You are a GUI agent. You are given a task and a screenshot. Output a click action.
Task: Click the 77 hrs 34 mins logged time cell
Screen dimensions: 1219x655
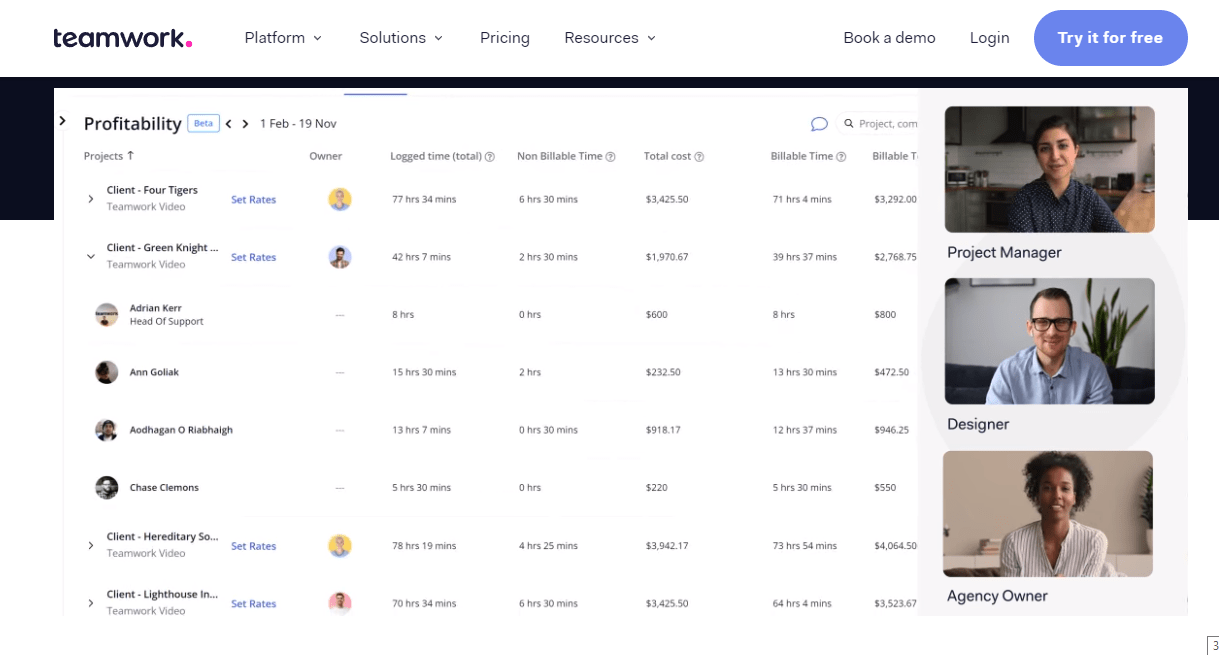point(424,199)
